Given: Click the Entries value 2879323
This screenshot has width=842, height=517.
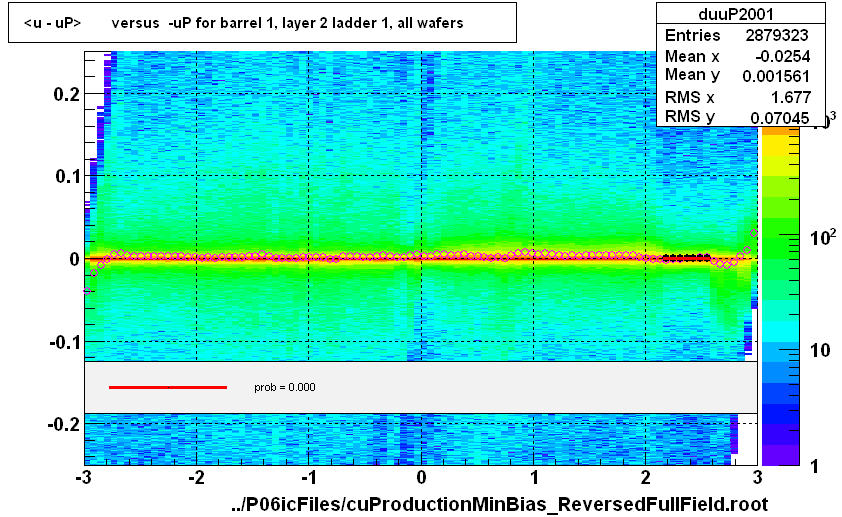Looking at the screenshot, I should click(x=776, y=35).
